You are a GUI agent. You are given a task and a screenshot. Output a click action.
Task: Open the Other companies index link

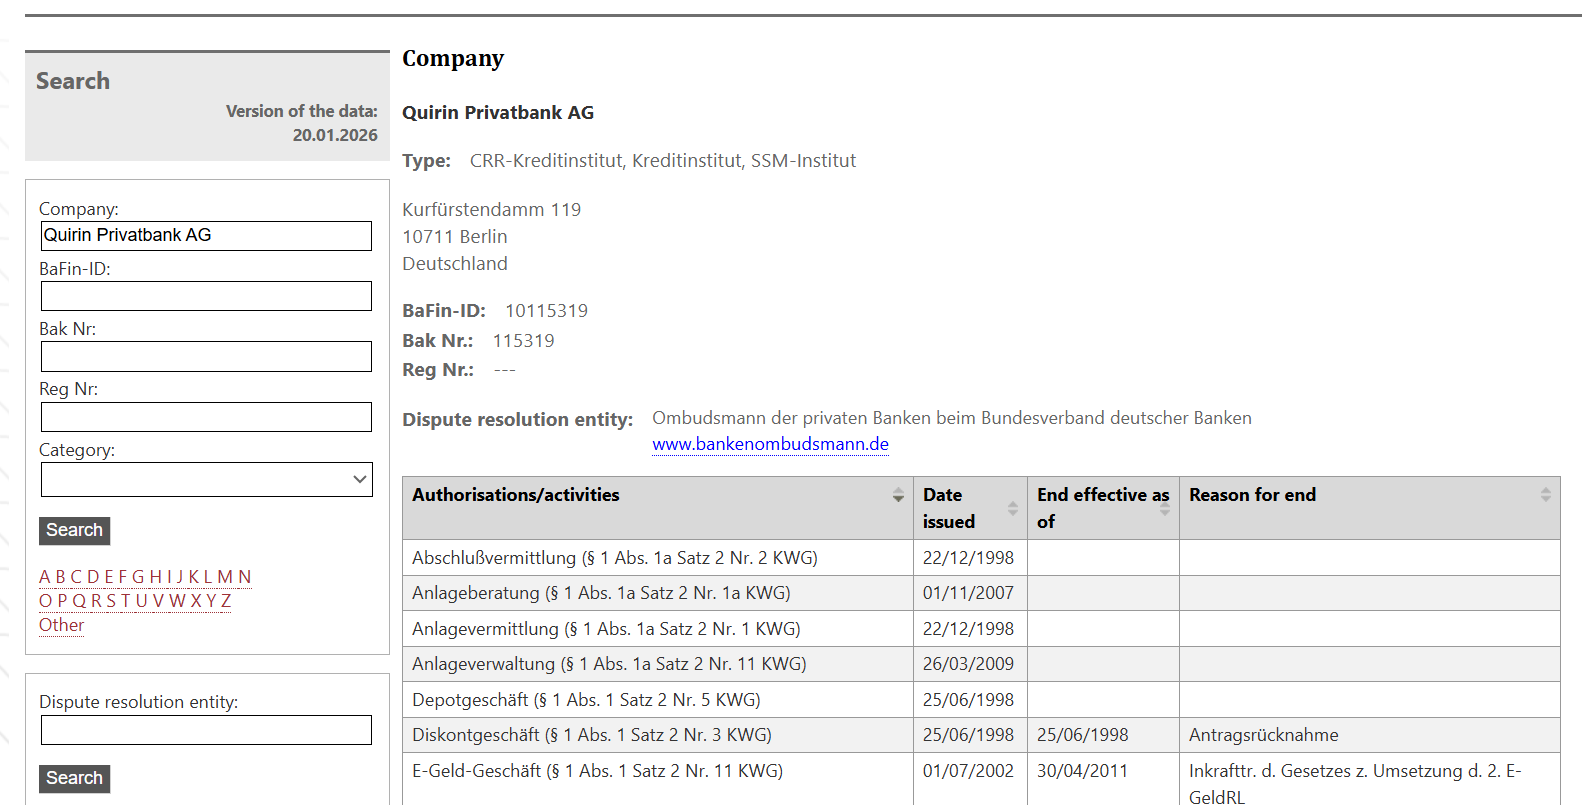click(61, 625)
